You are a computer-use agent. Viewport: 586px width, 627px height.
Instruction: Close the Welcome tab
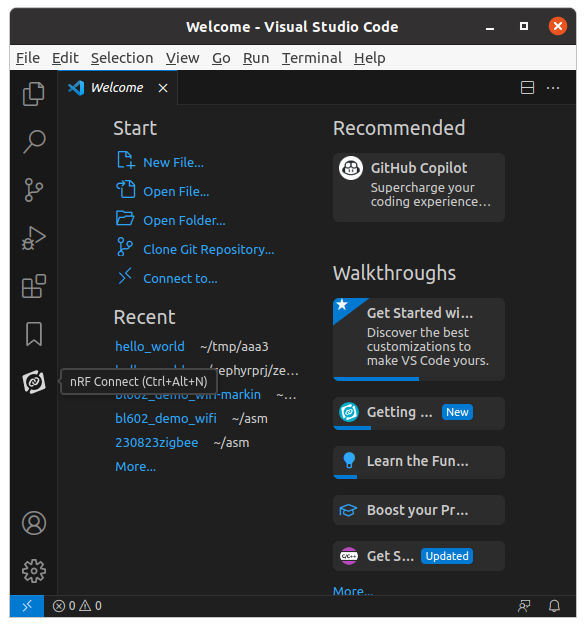tap(163, 88)
